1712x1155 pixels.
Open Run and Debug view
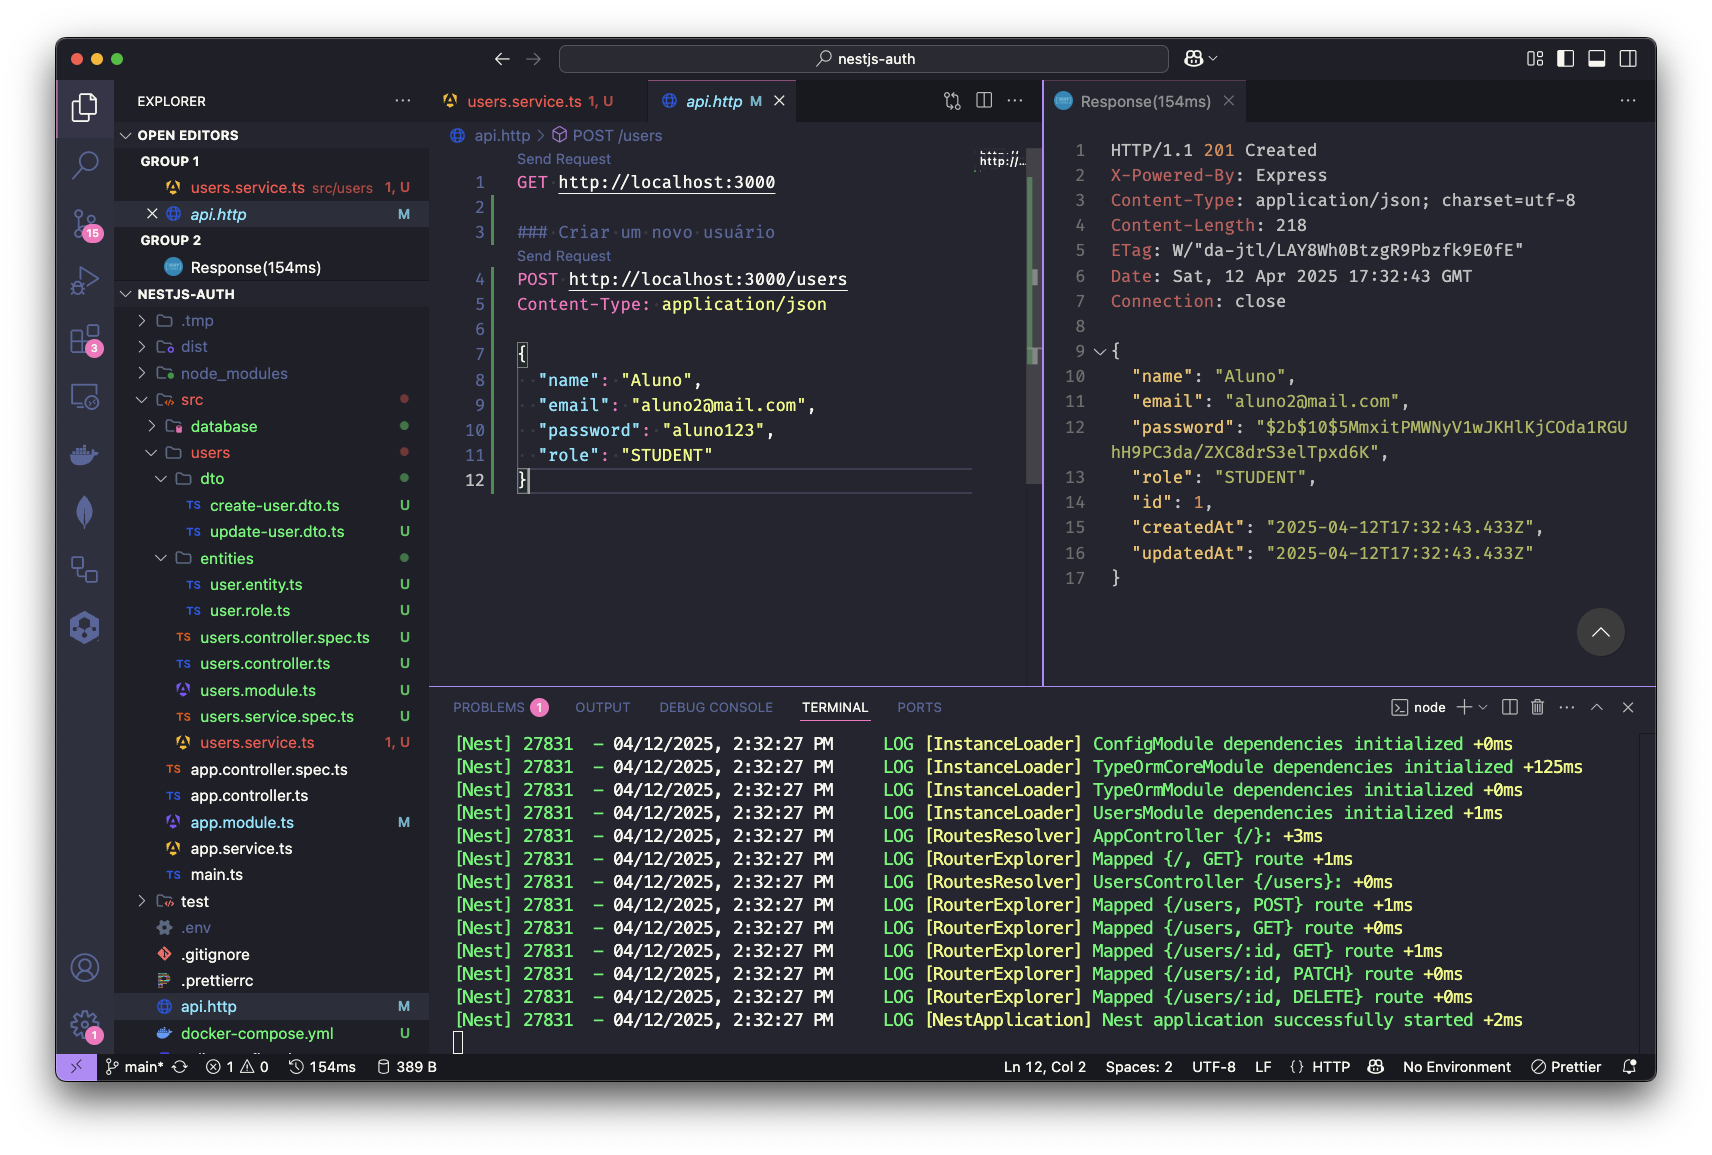pos(85,281)
